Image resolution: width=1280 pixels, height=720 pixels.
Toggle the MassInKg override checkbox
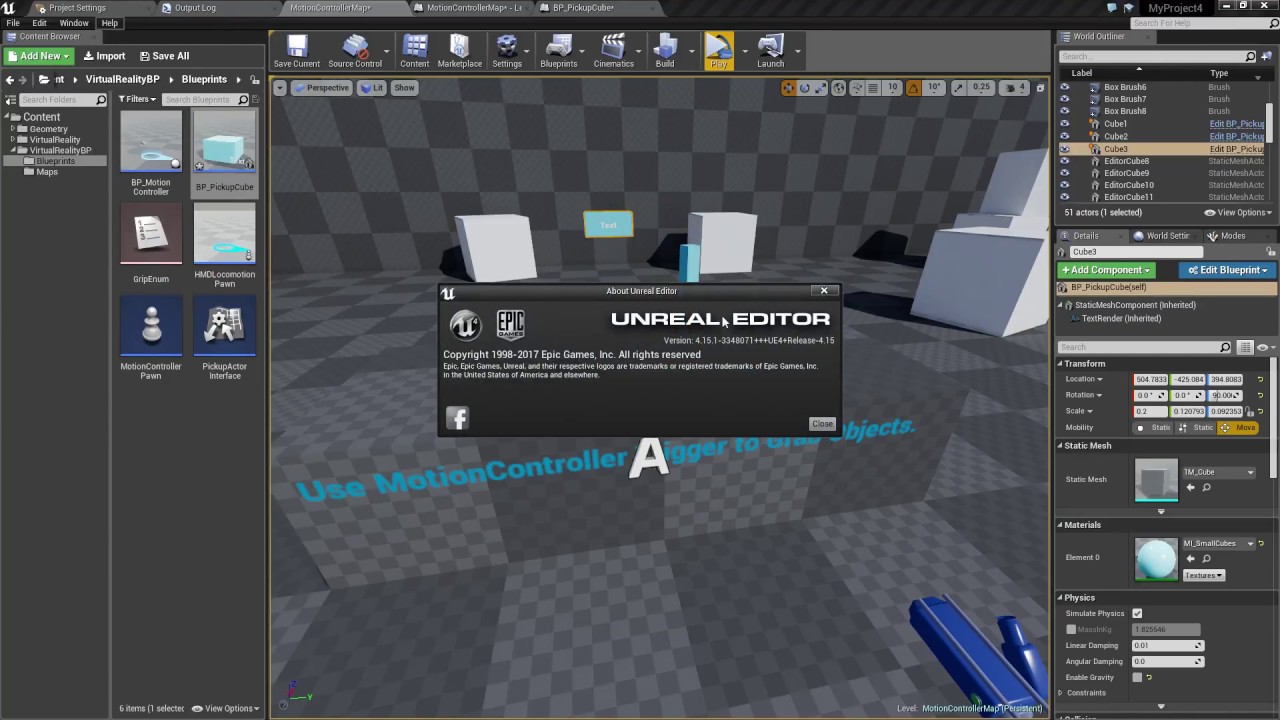pyautogui.click(x=1071, y=629)
